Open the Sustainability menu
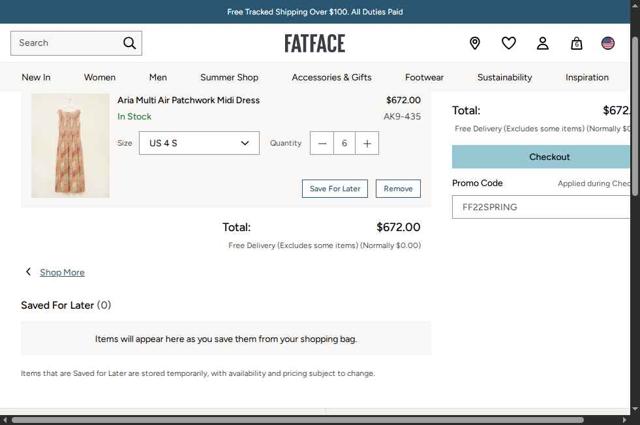Image resolution: width=640 pixels, height=425 pixels. click(504, 77)
